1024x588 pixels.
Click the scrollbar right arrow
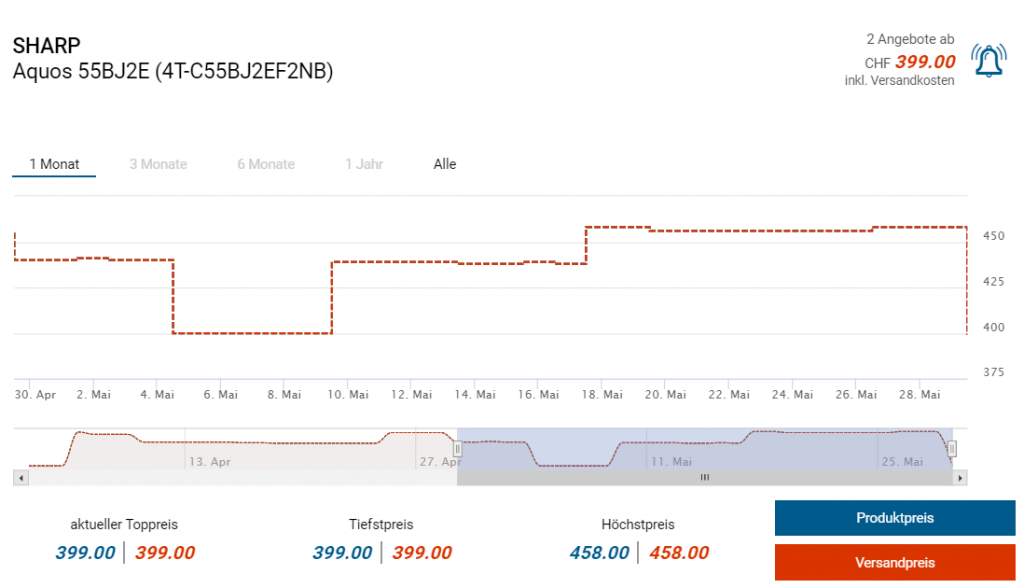[961, 478]
